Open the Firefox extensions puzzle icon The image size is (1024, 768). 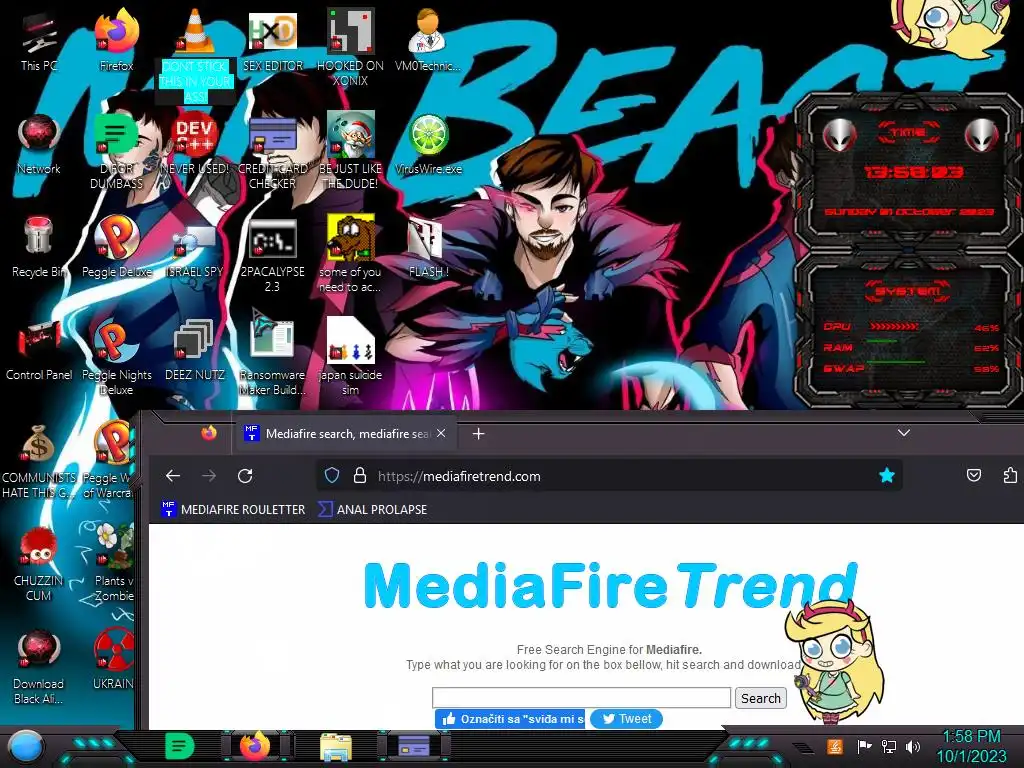click(x=1010, y=475)
